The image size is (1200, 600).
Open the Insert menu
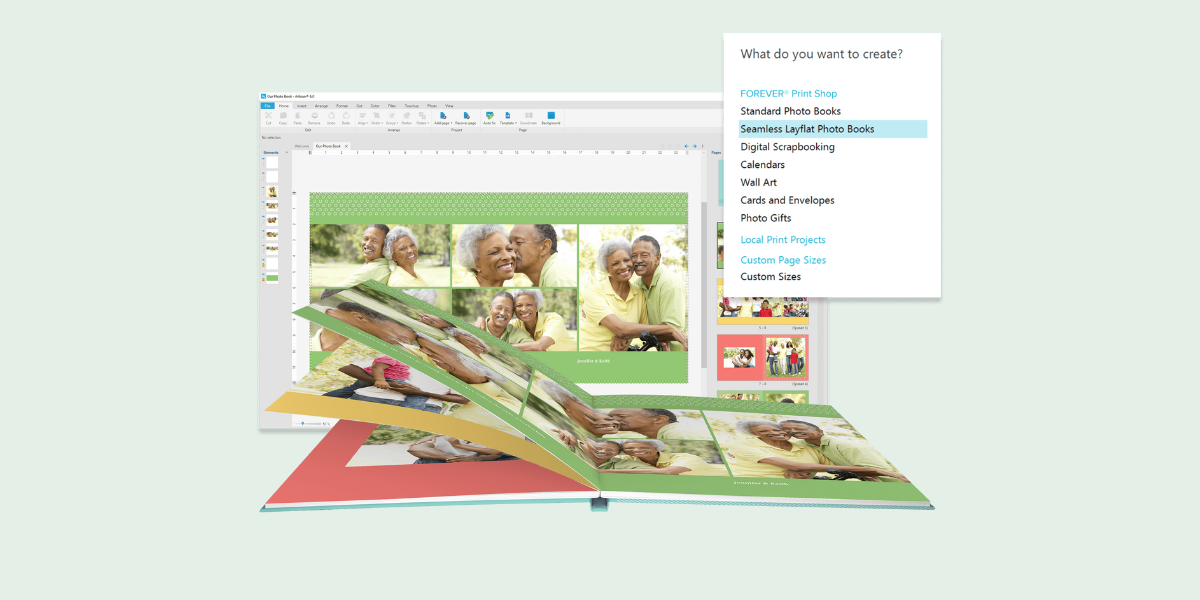coord(301,106)
